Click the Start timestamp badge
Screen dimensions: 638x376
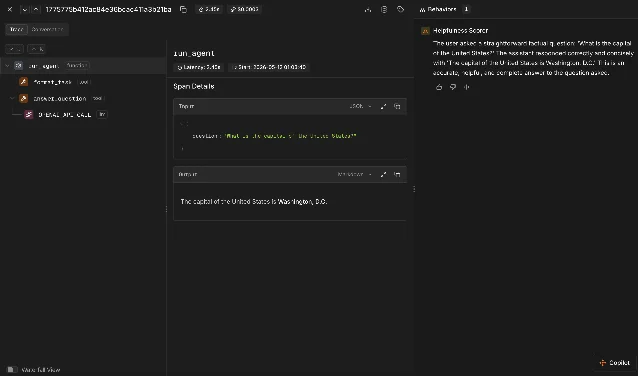pyautogui.click(x=269, y=67)
